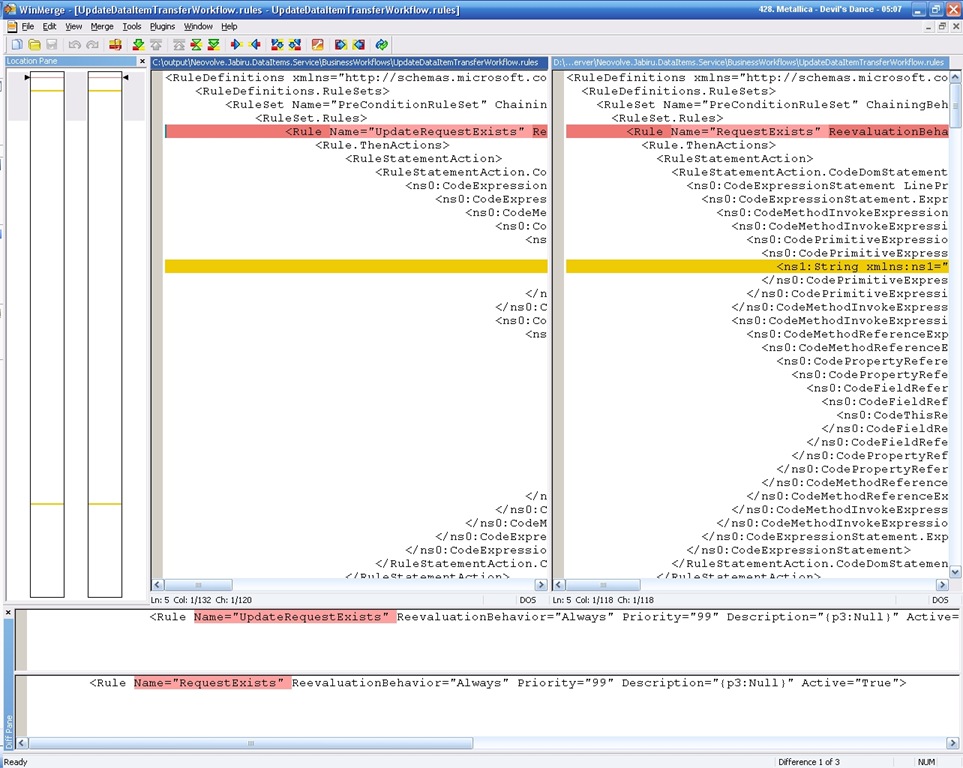The width and height of the screenshot is (963, 768).
Task: Click left pane 'Ln: 5 Col: 1/132' status
Action: pos(201,600)
